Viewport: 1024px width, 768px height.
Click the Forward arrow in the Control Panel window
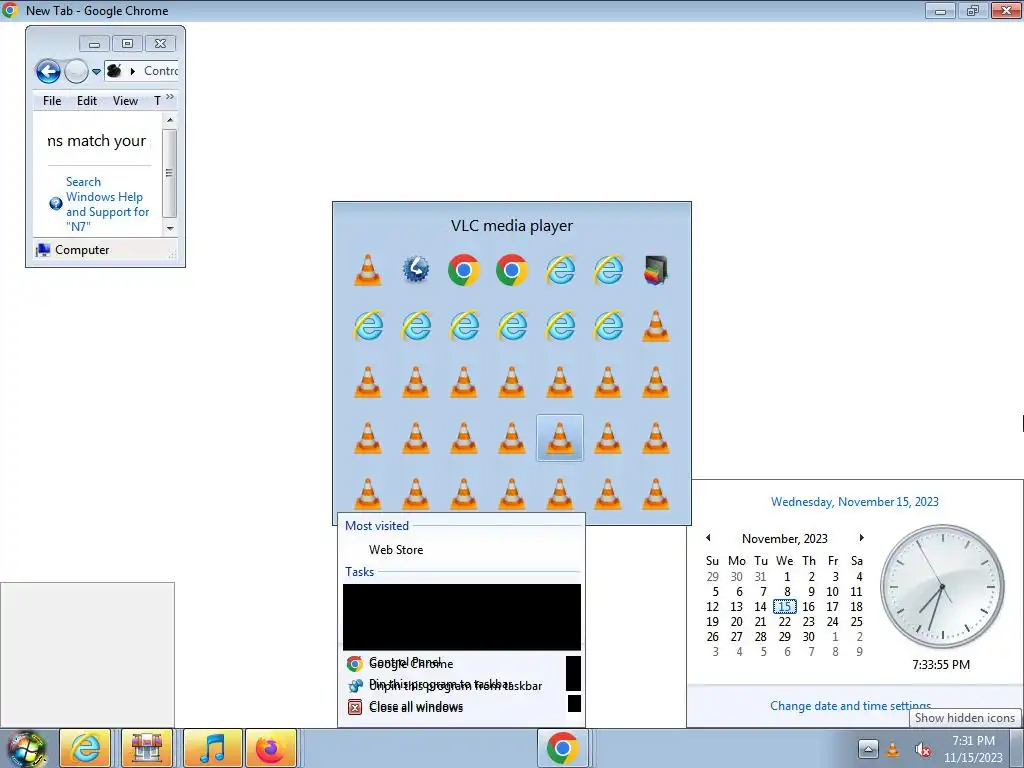pos(76,71)
